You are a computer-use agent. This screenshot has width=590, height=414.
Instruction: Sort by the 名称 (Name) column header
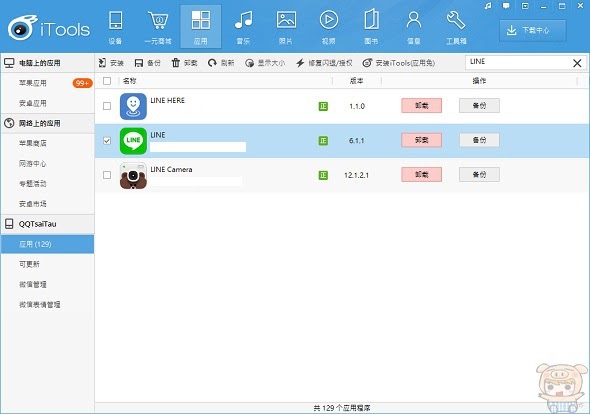129,81
